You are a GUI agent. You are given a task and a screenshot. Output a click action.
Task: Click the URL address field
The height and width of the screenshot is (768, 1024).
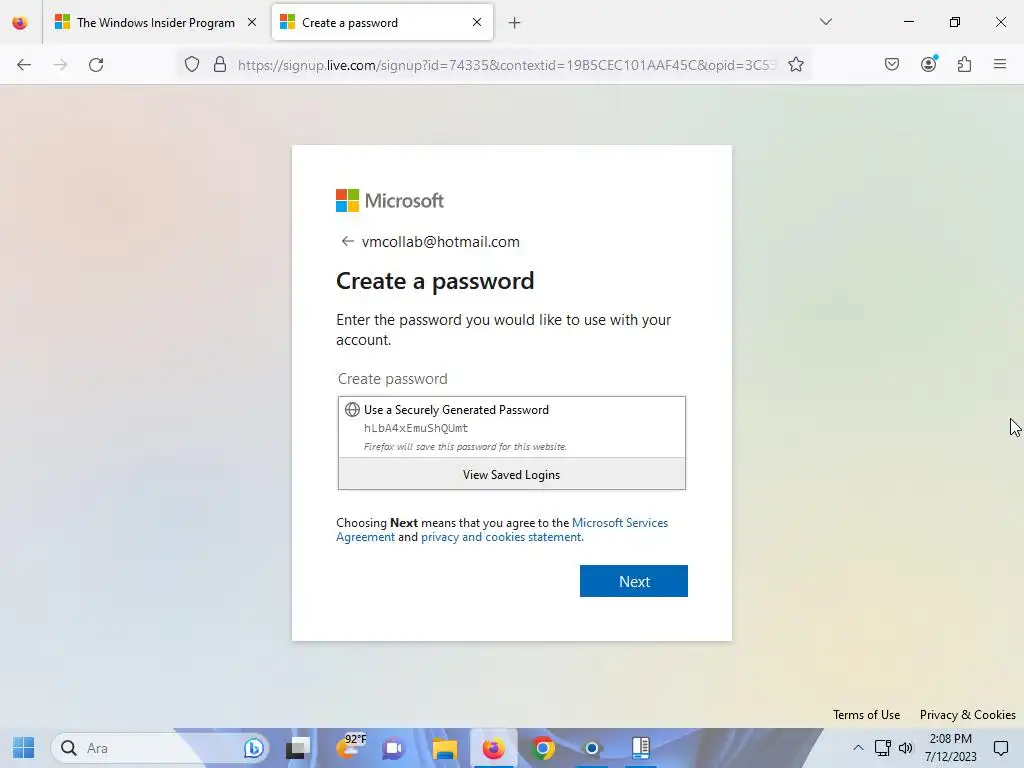507,65
